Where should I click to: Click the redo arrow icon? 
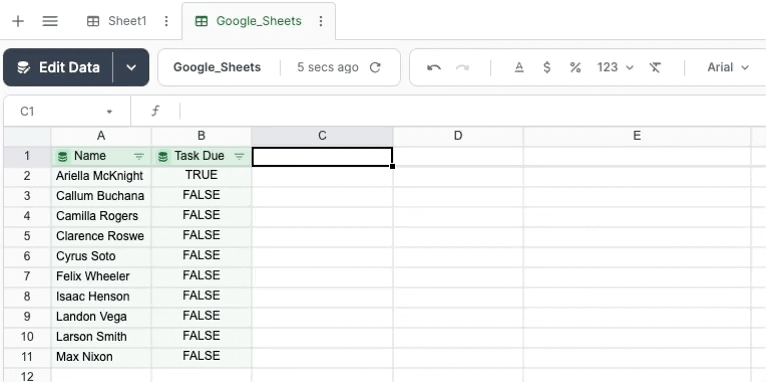(462, 67)
